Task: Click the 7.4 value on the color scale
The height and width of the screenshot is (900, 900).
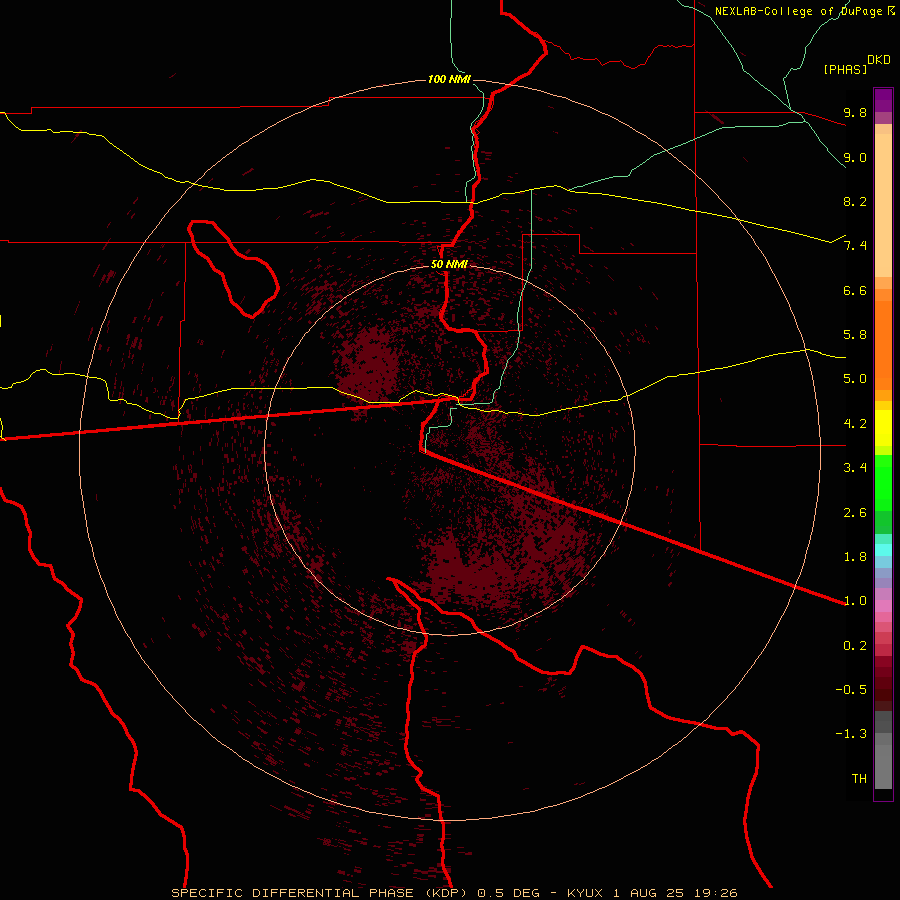Action: point(855,246)
